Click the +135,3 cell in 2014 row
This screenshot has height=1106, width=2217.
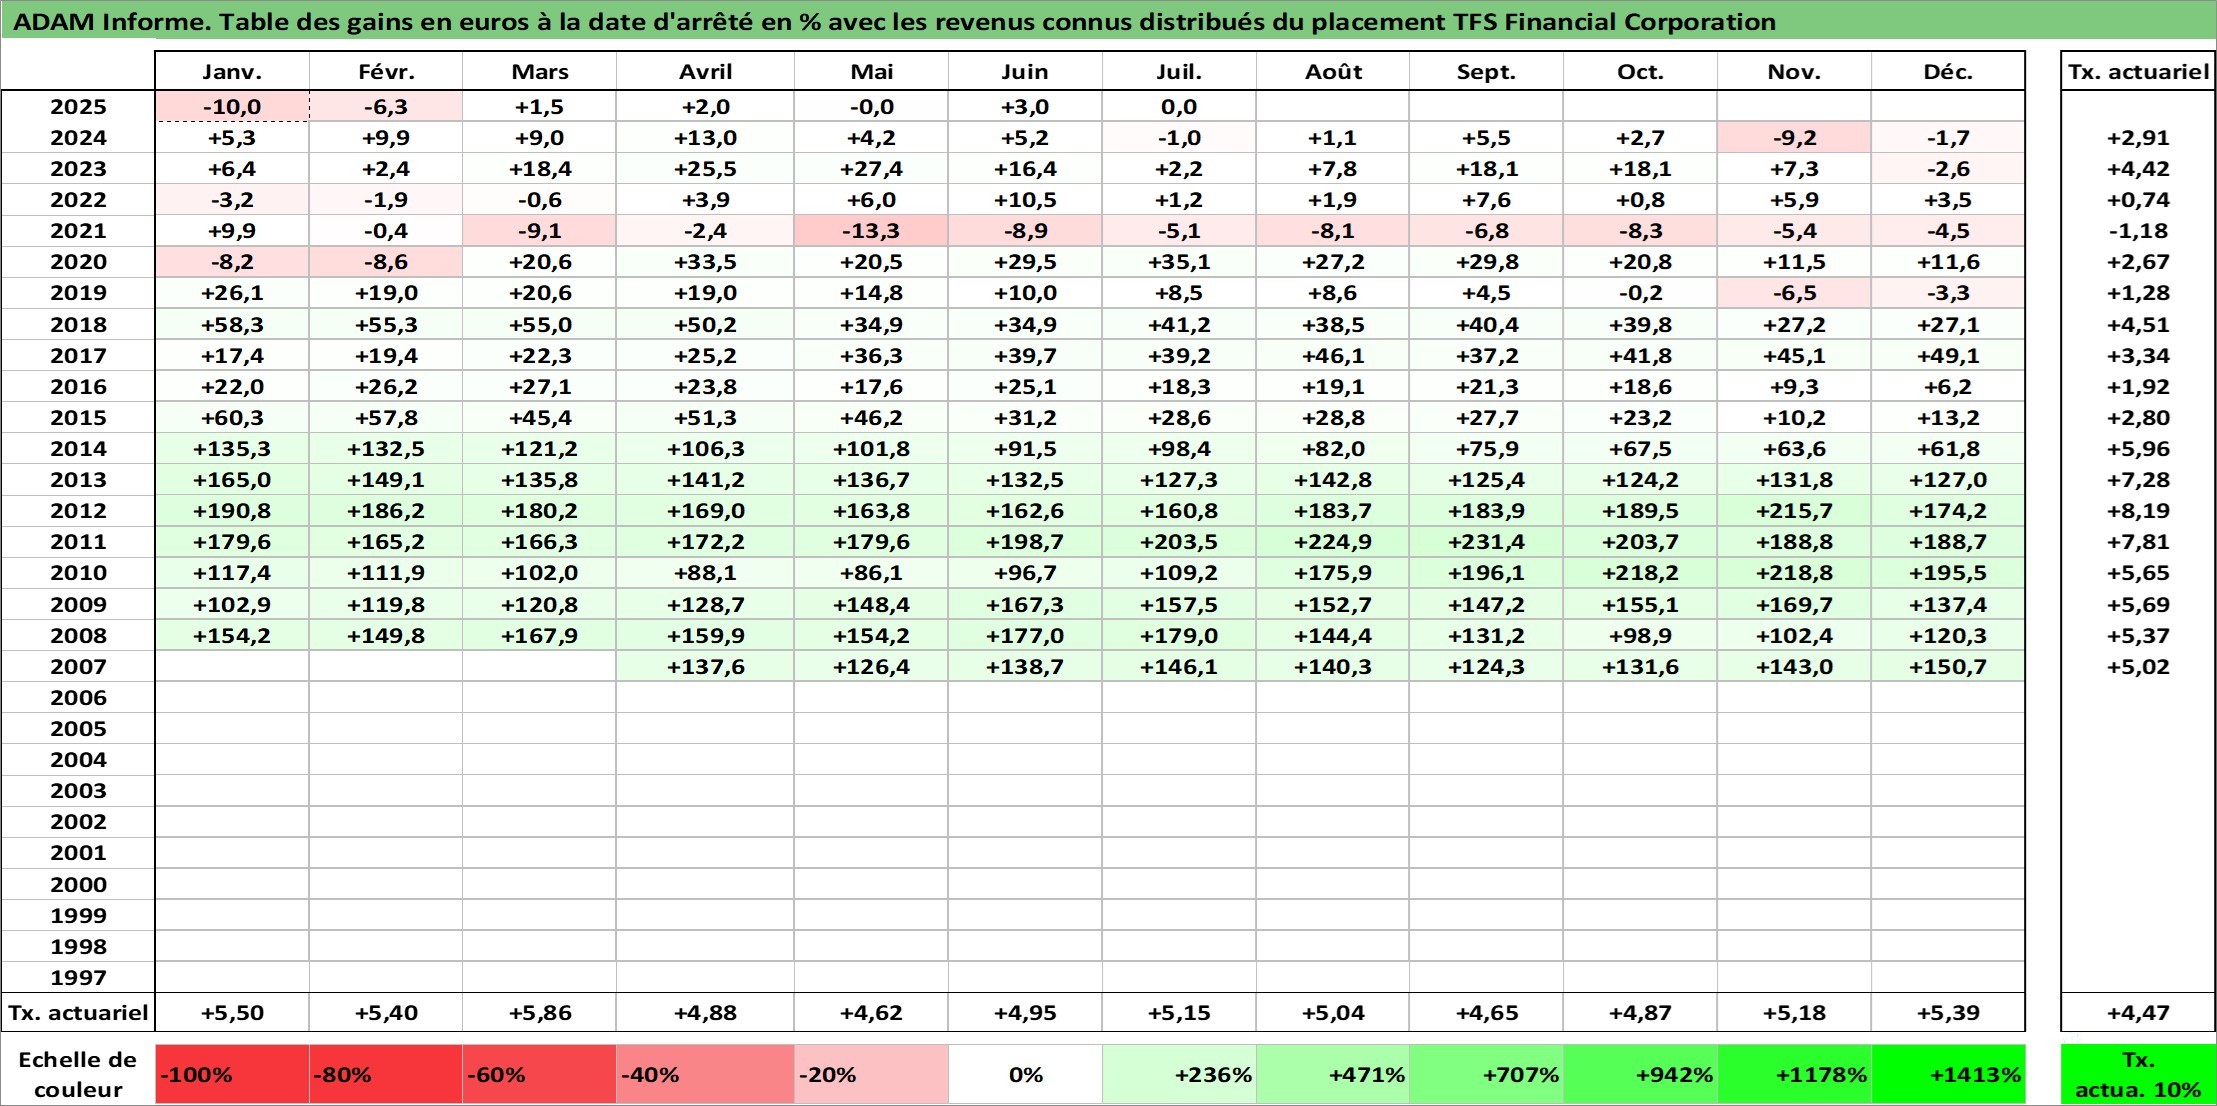[x=232, y=449]
